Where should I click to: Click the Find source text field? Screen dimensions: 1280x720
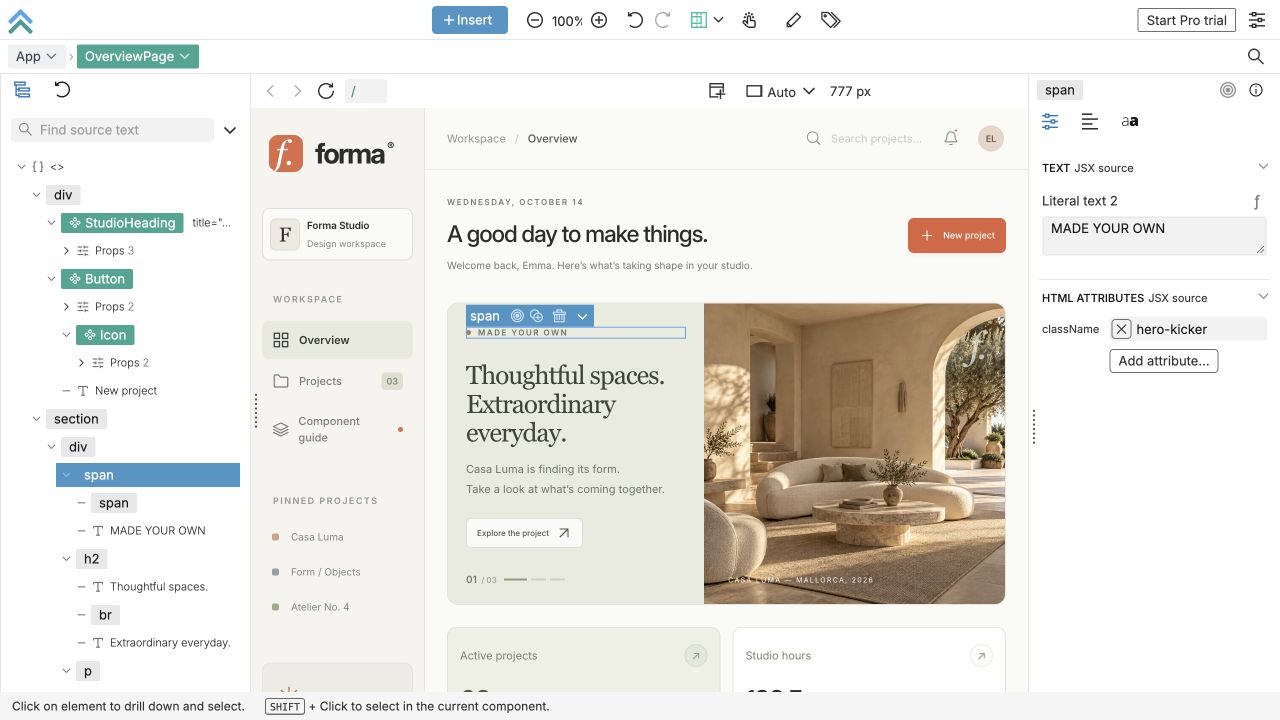tap(113, 130)
